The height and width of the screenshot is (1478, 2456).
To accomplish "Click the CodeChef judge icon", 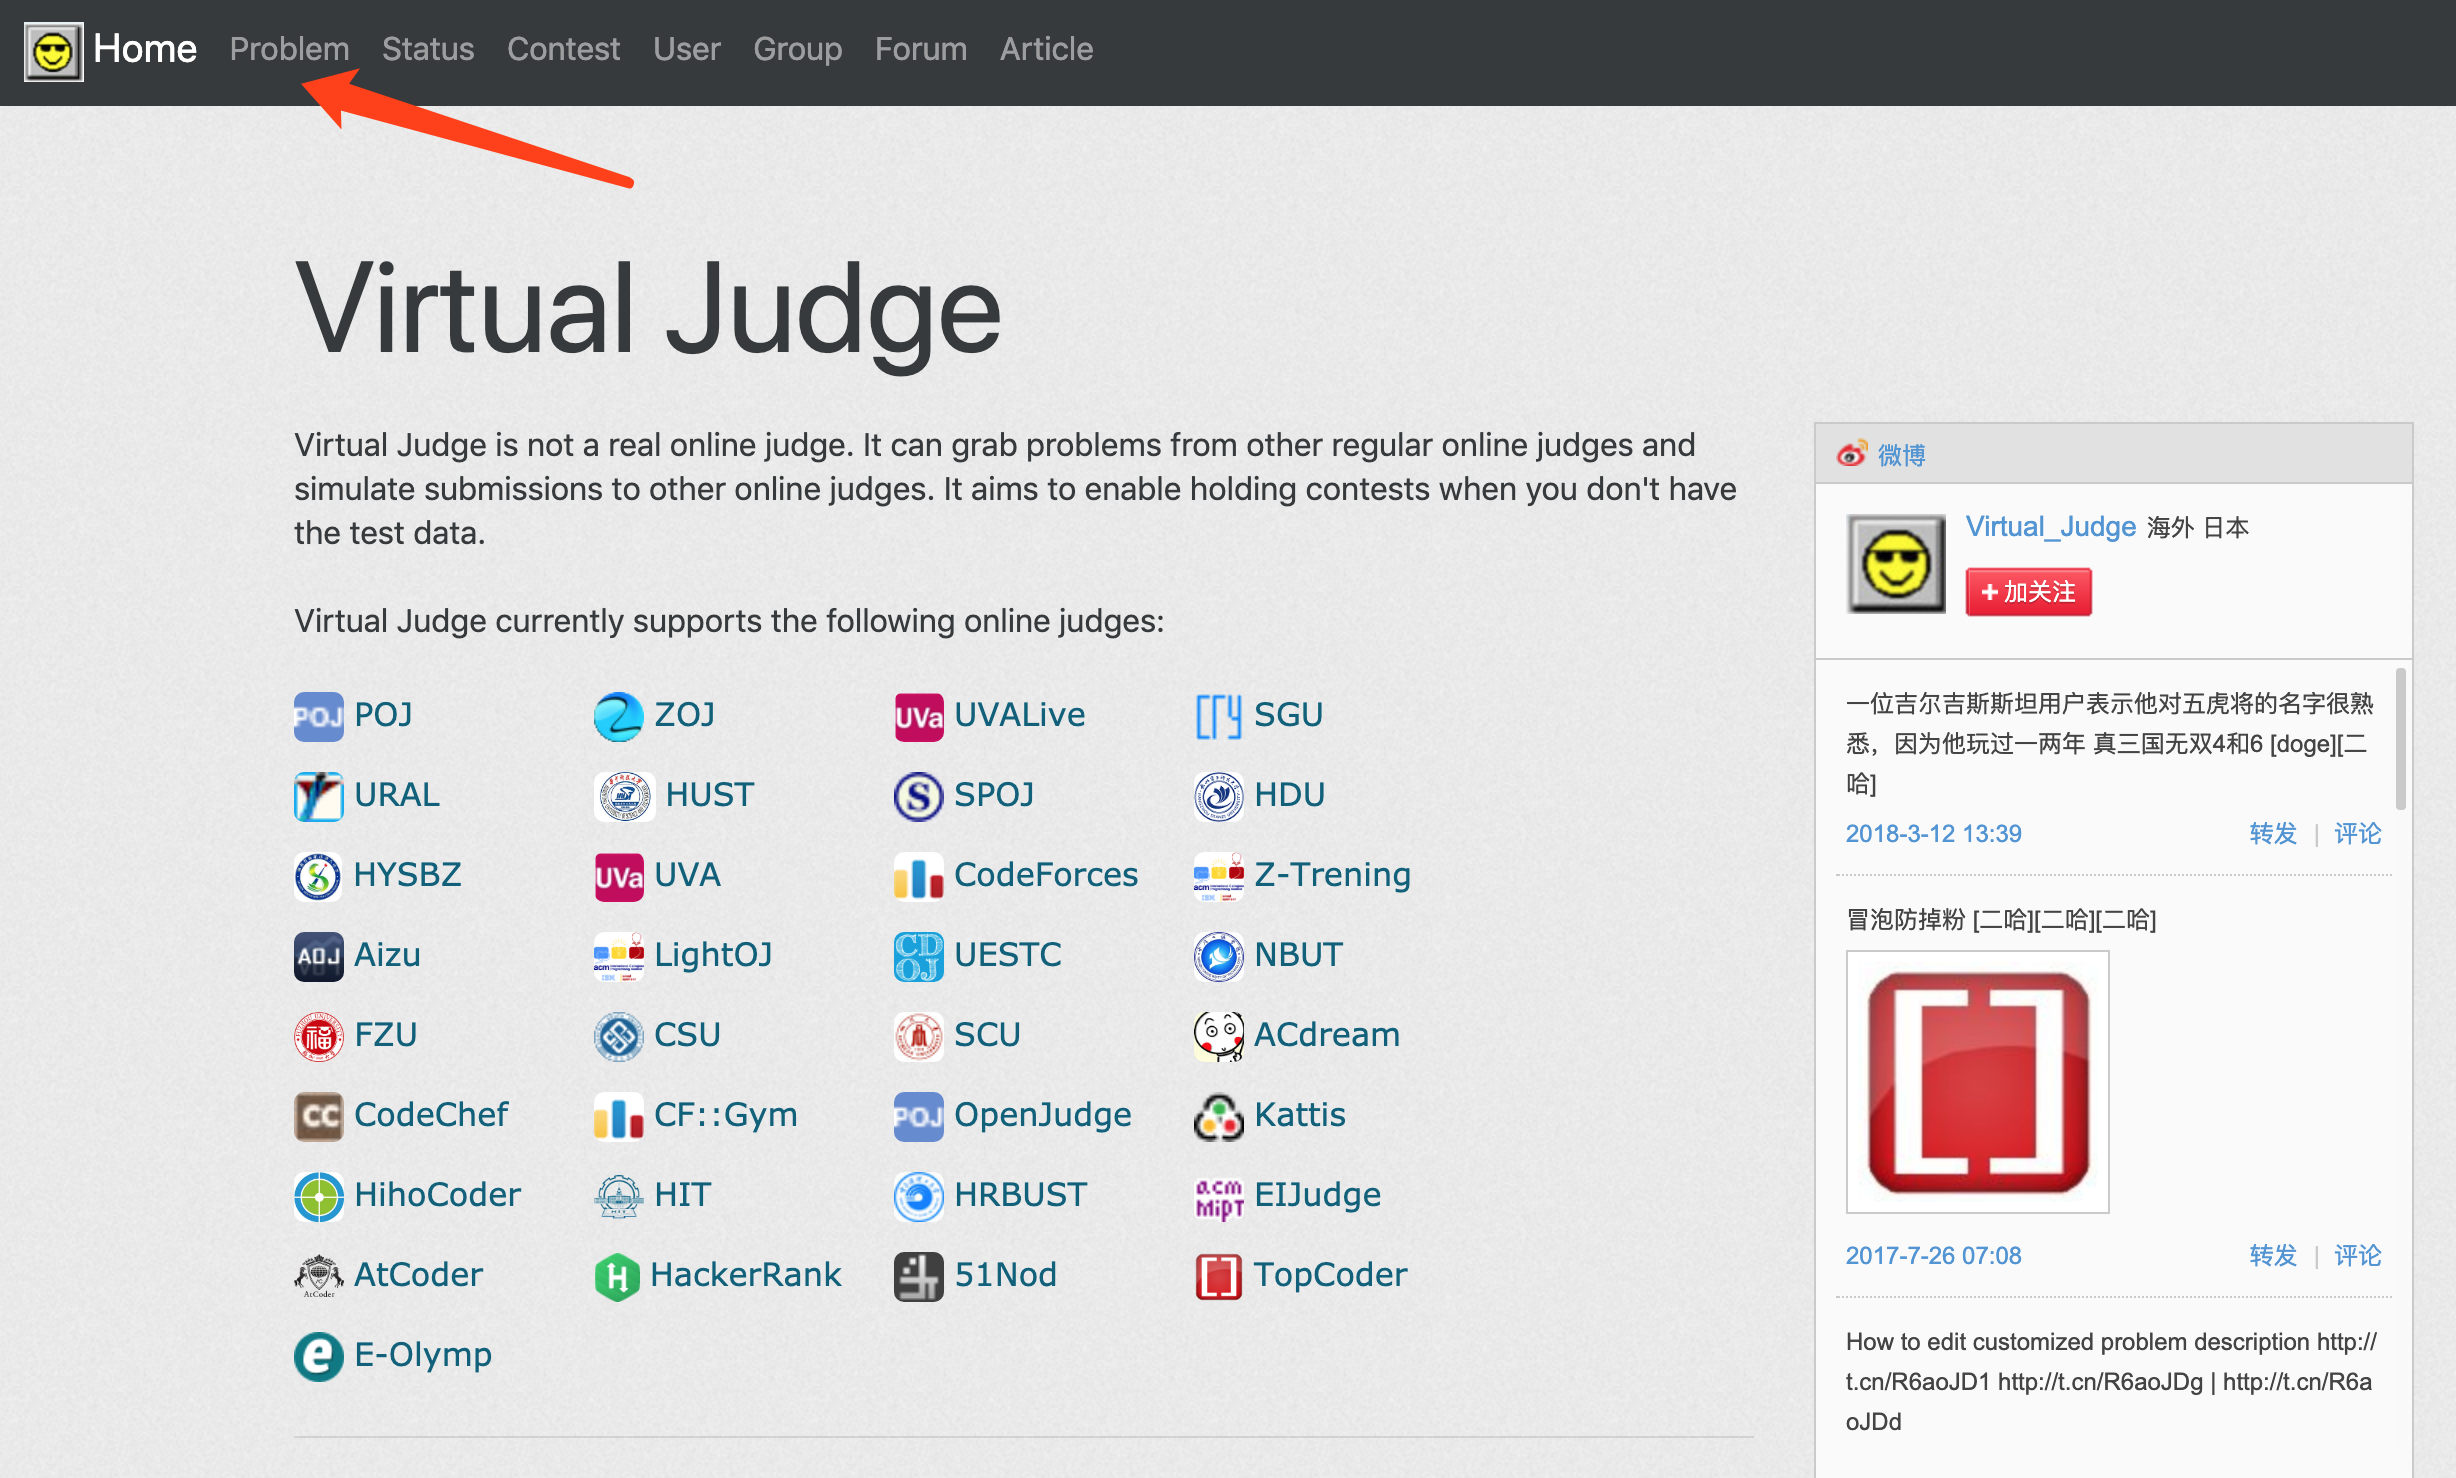I will 319,1116.
